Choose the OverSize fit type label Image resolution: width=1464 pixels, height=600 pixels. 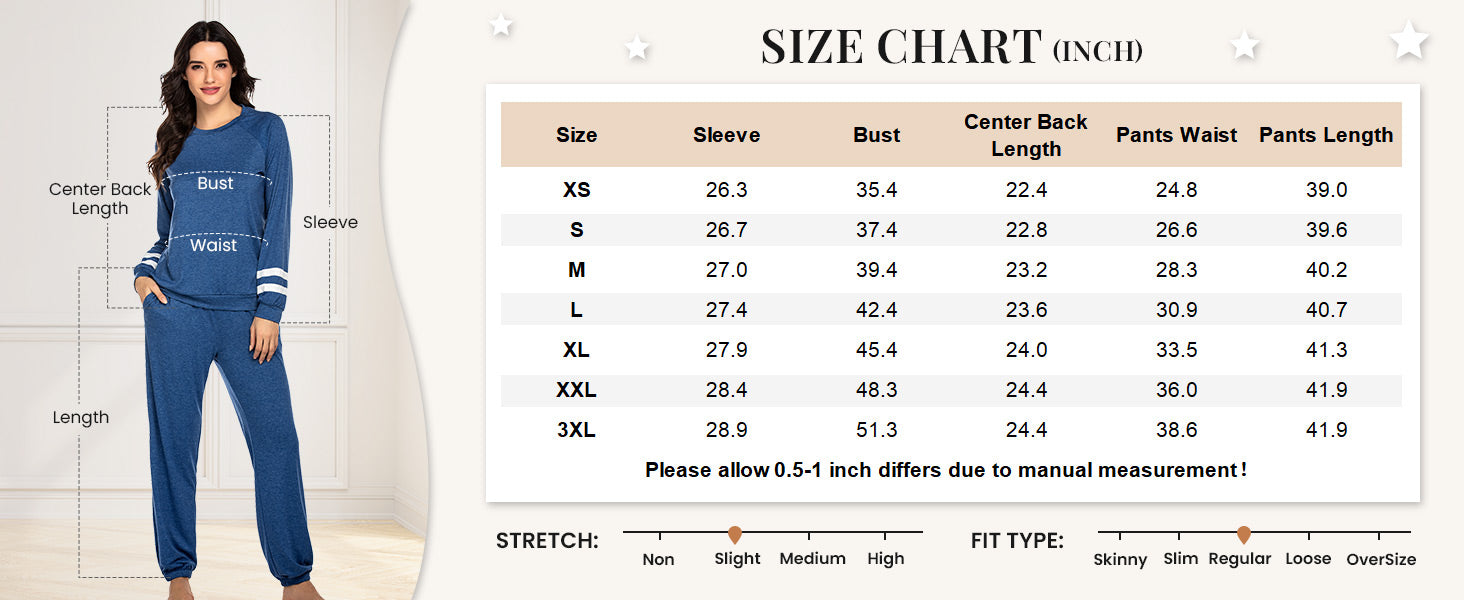click(x=1381, y=559)
